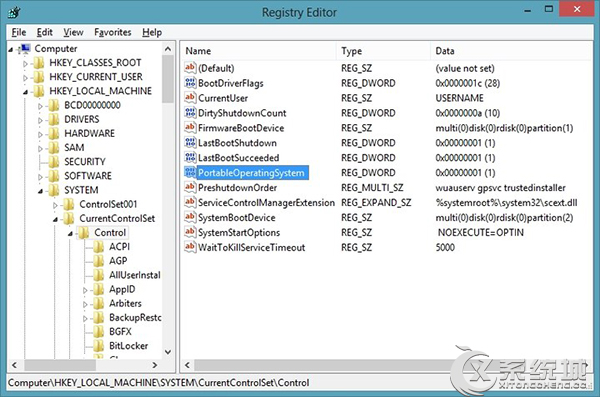Click the DirtyShutdownCount DWORD icon
The height and width of the screenshot is (397, 600).
pos(190,113)
